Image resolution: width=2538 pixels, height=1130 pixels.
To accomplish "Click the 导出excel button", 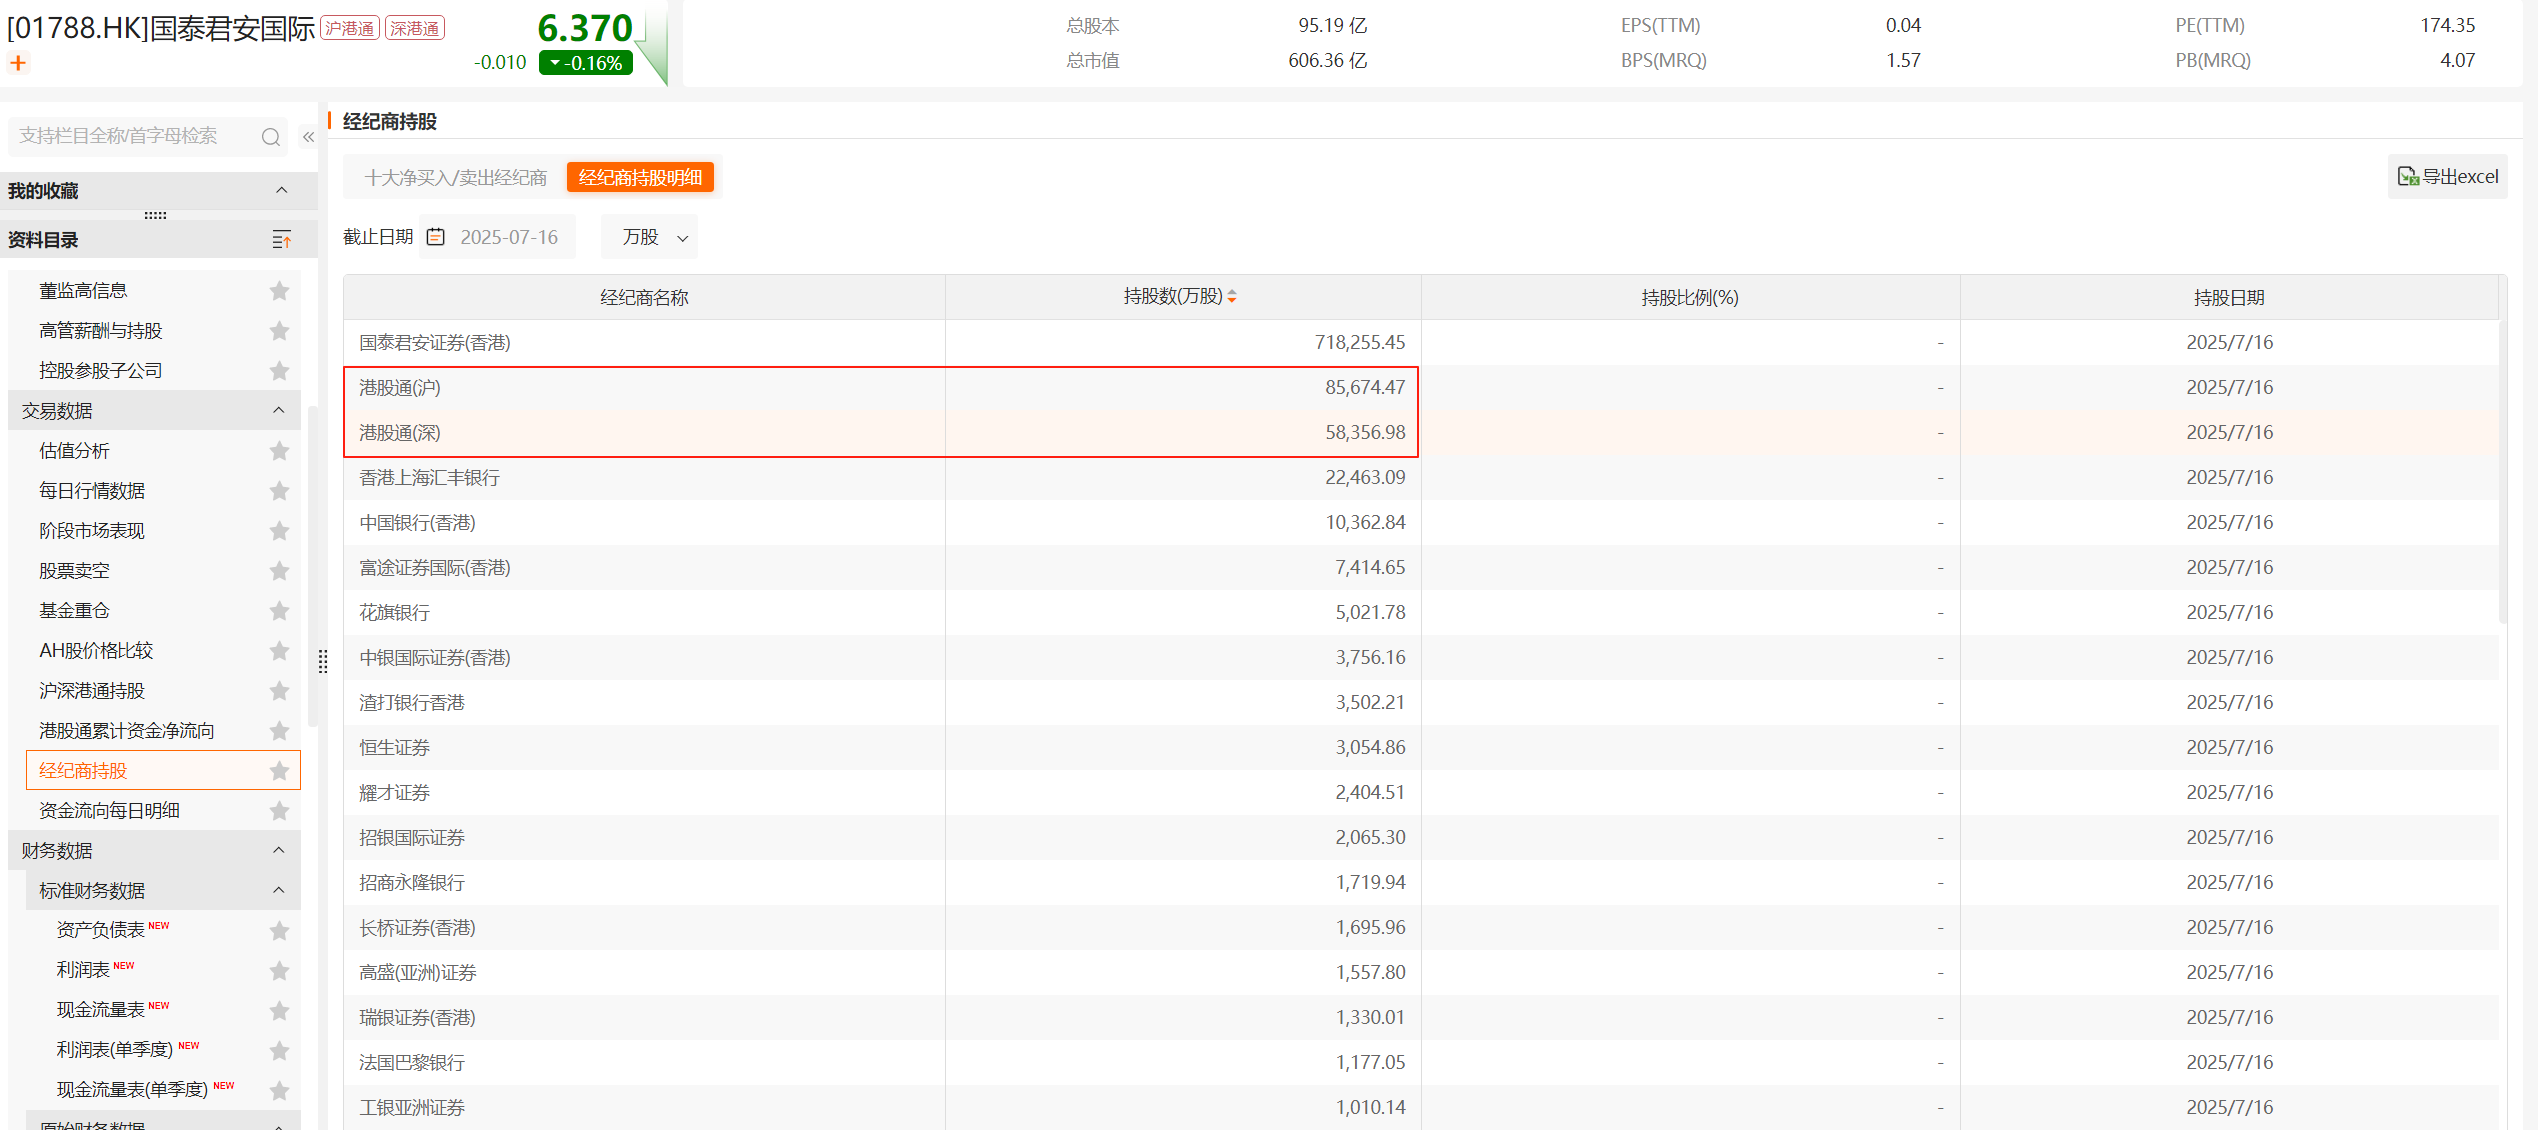I will (2447, 177).
